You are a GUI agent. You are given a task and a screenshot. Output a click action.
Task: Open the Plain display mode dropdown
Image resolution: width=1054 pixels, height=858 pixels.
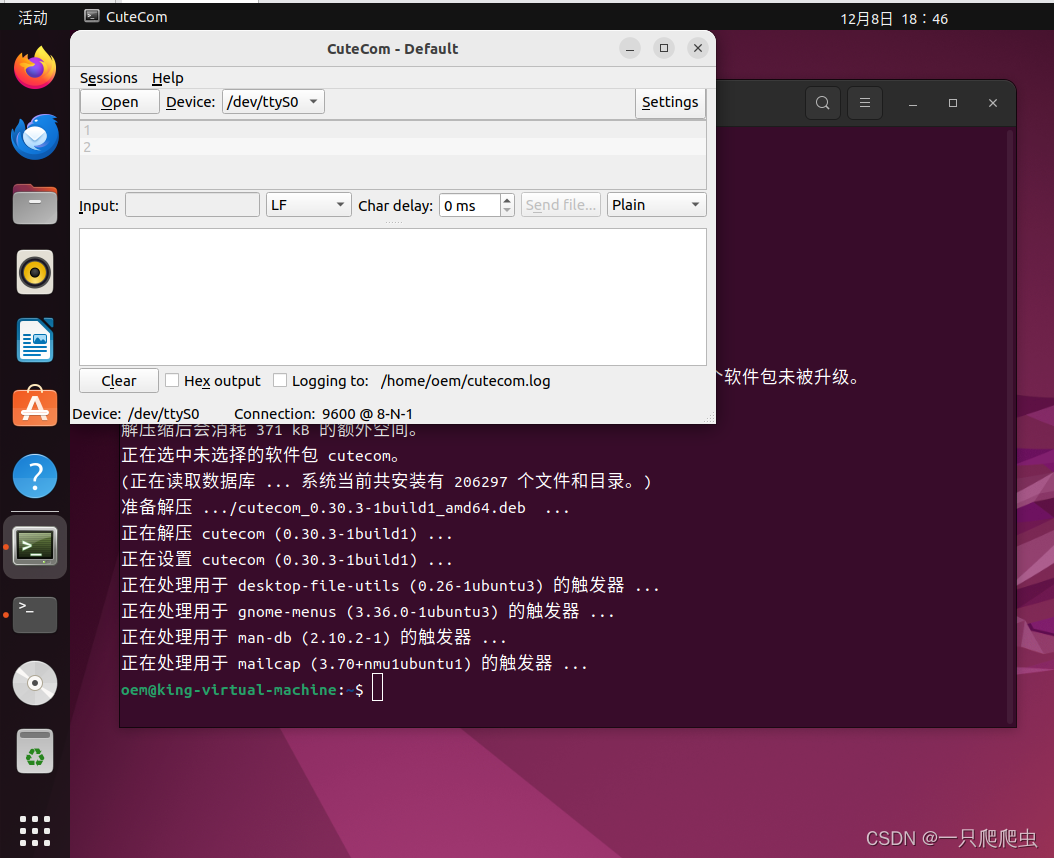(x=656, y=204)
